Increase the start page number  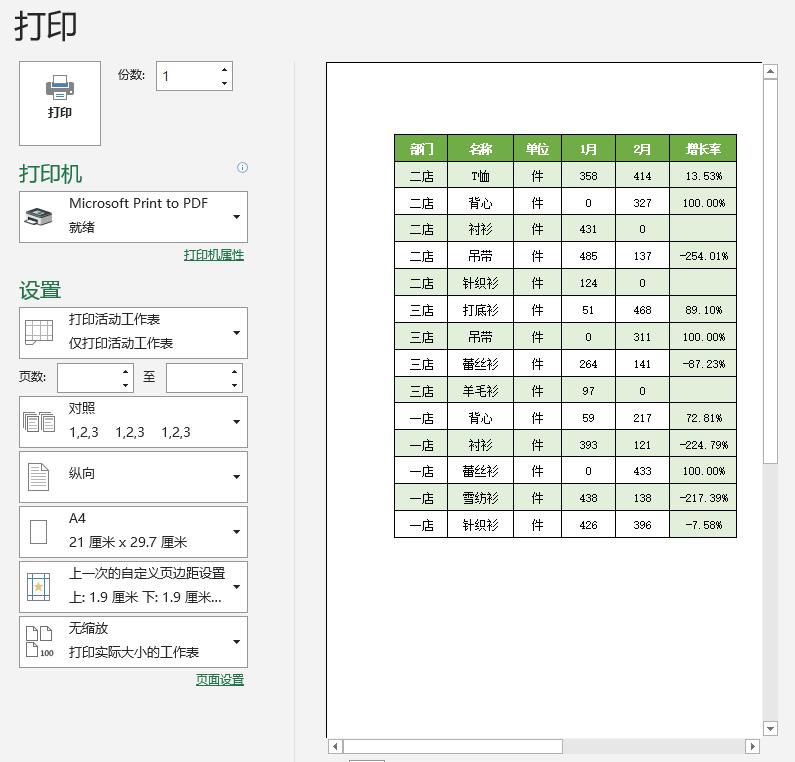(x=125, y=372)
